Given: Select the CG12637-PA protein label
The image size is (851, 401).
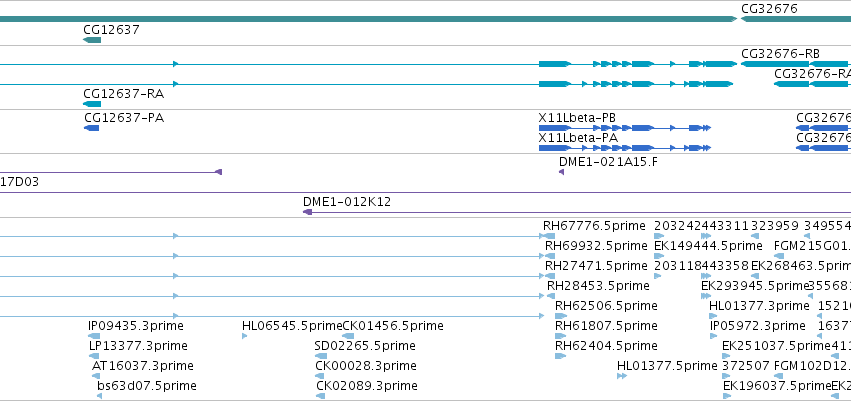Looking at the screenshot, I should [124, 118].
